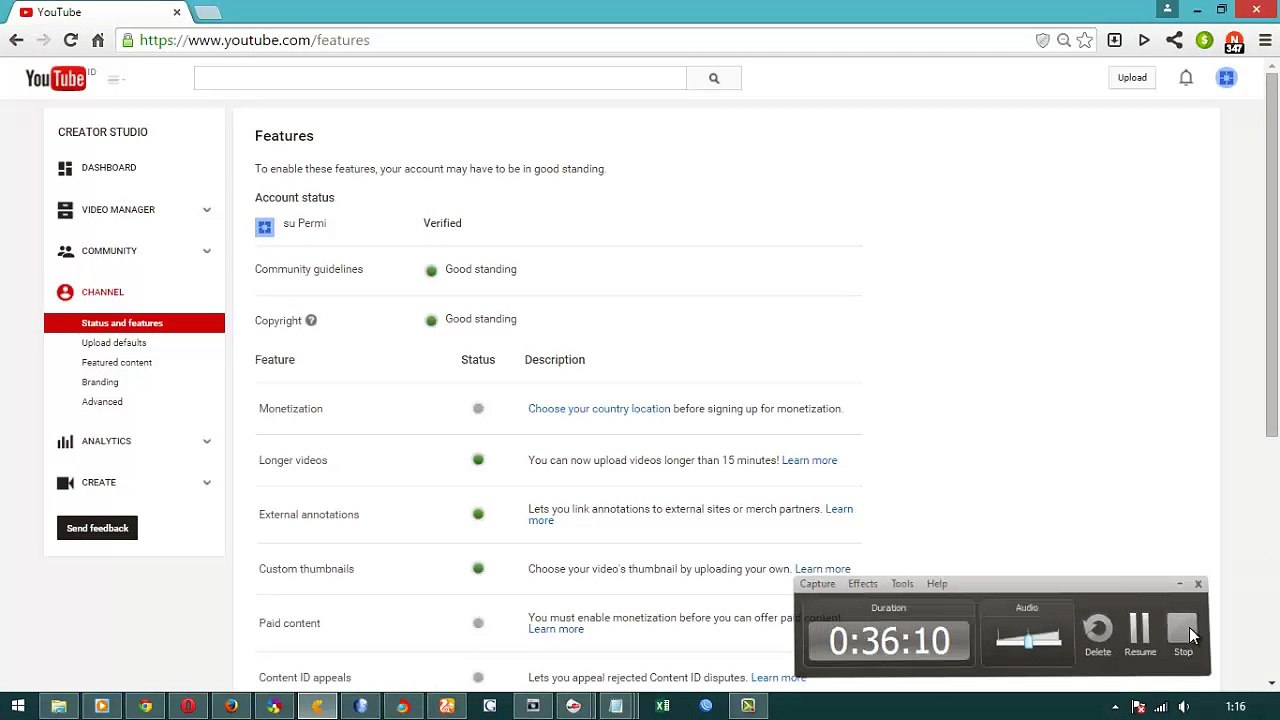Click the share extension icon

[x=1174, y=40]
